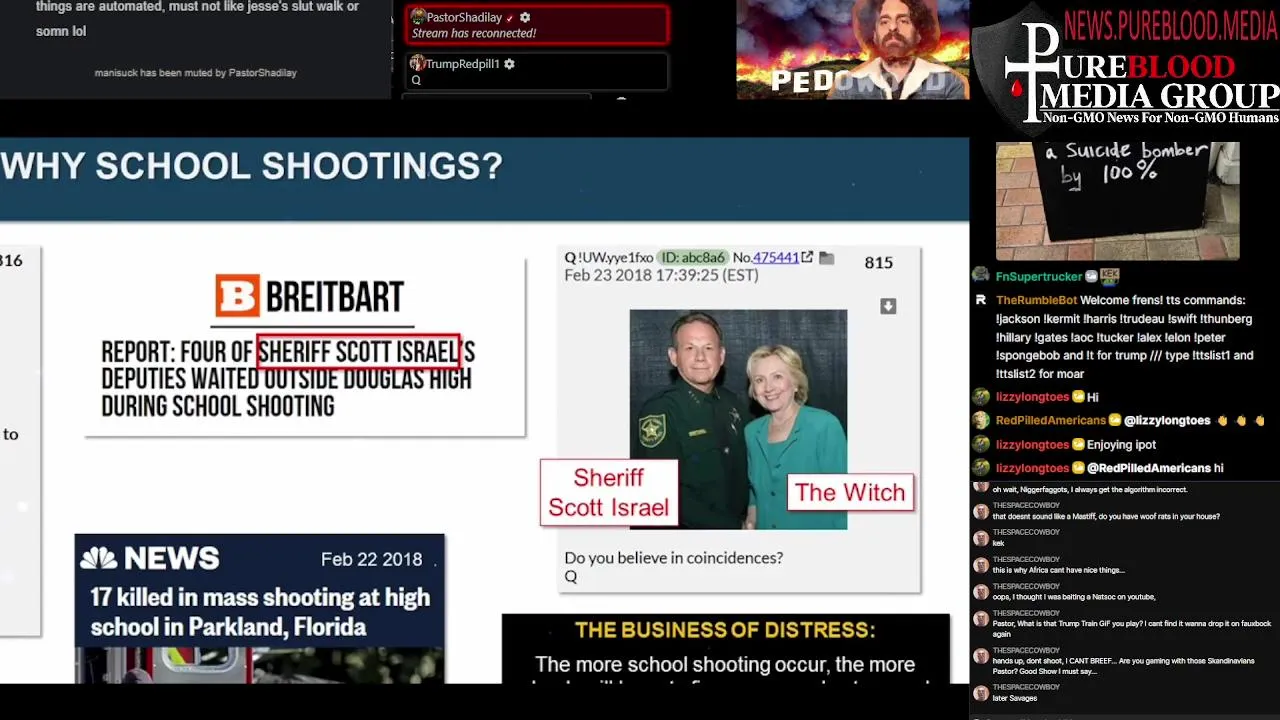The width and height of the screenshot is (1280, 720).
Task: Click the KEK badge next to FnSupertrucker
Action: tap(1110, 276)
